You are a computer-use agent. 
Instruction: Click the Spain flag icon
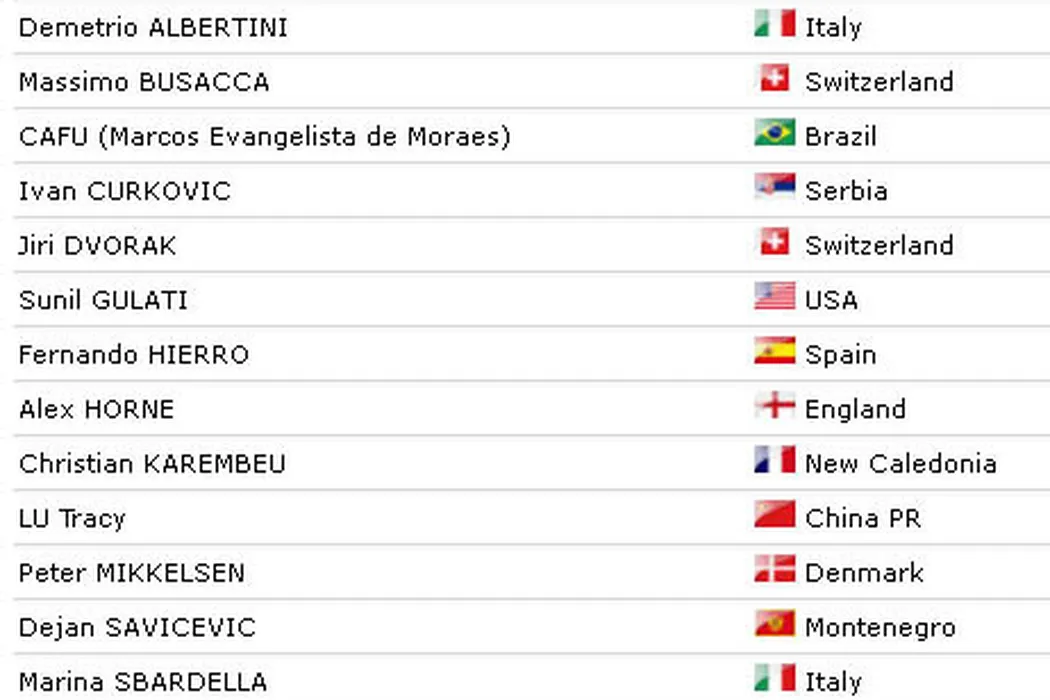coord(774,352)
